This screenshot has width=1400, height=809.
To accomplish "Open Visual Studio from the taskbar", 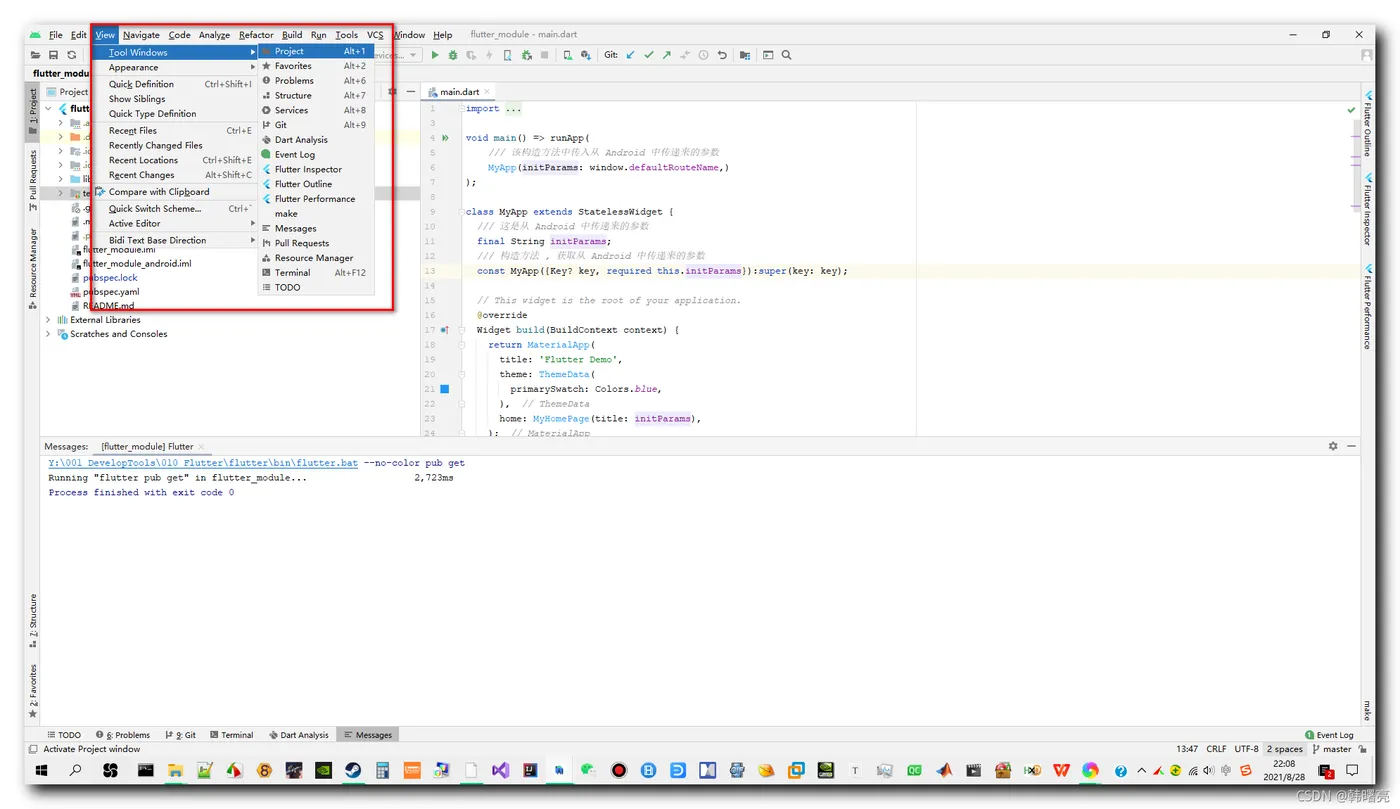I will [x=500, y=770].
